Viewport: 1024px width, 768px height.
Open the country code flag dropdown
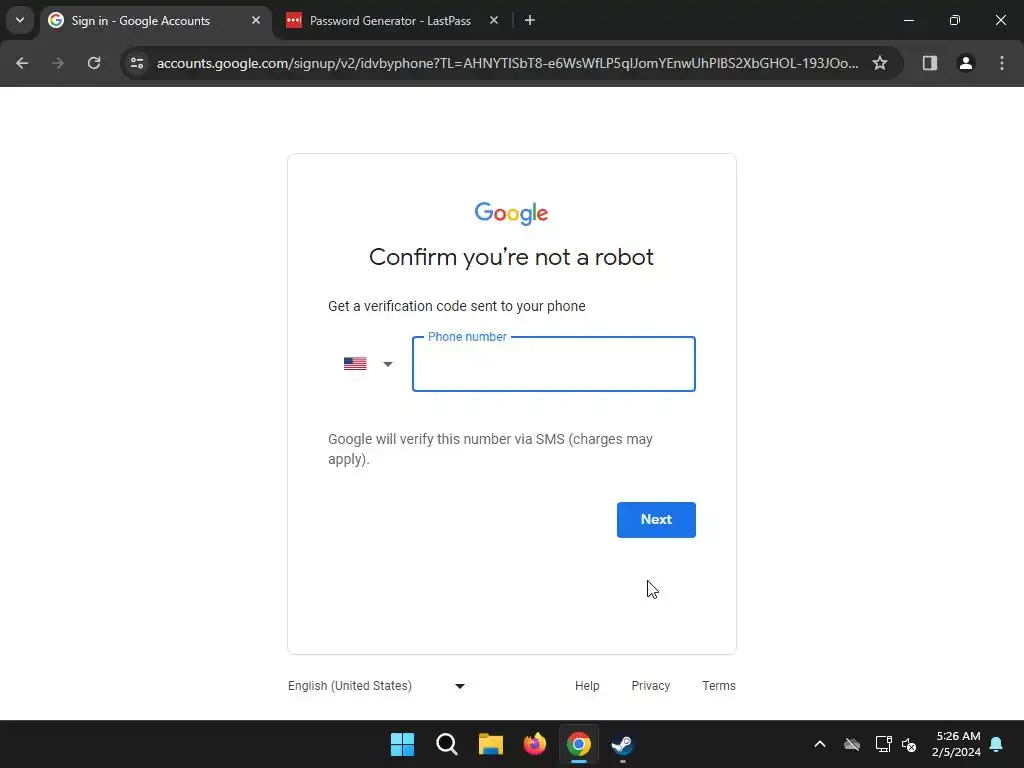(368, 364)
